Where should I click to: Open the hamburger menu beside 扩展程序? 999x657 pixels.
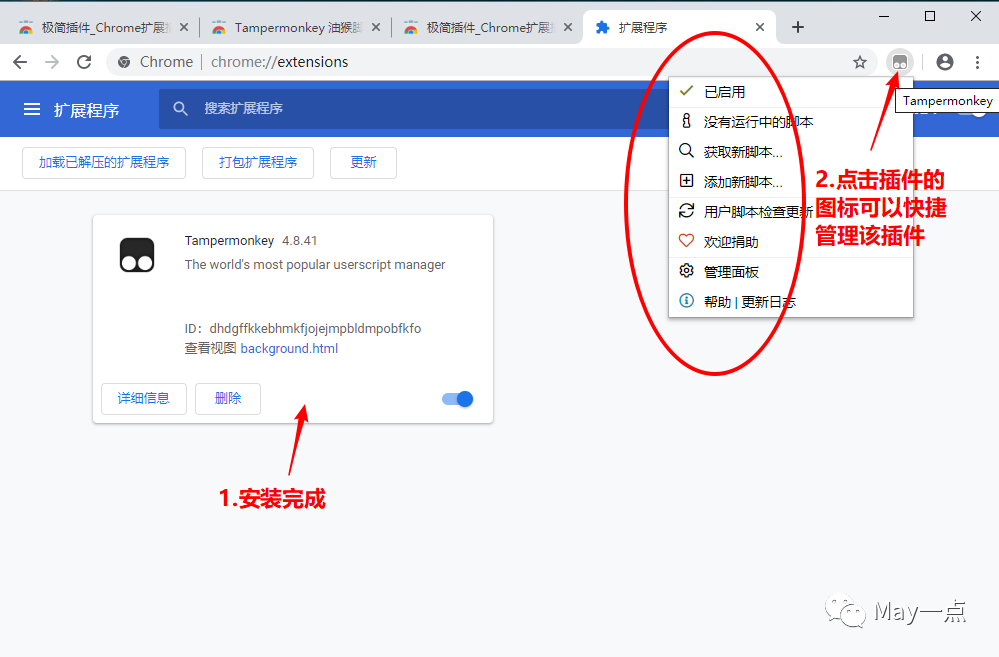pos(32,110)
